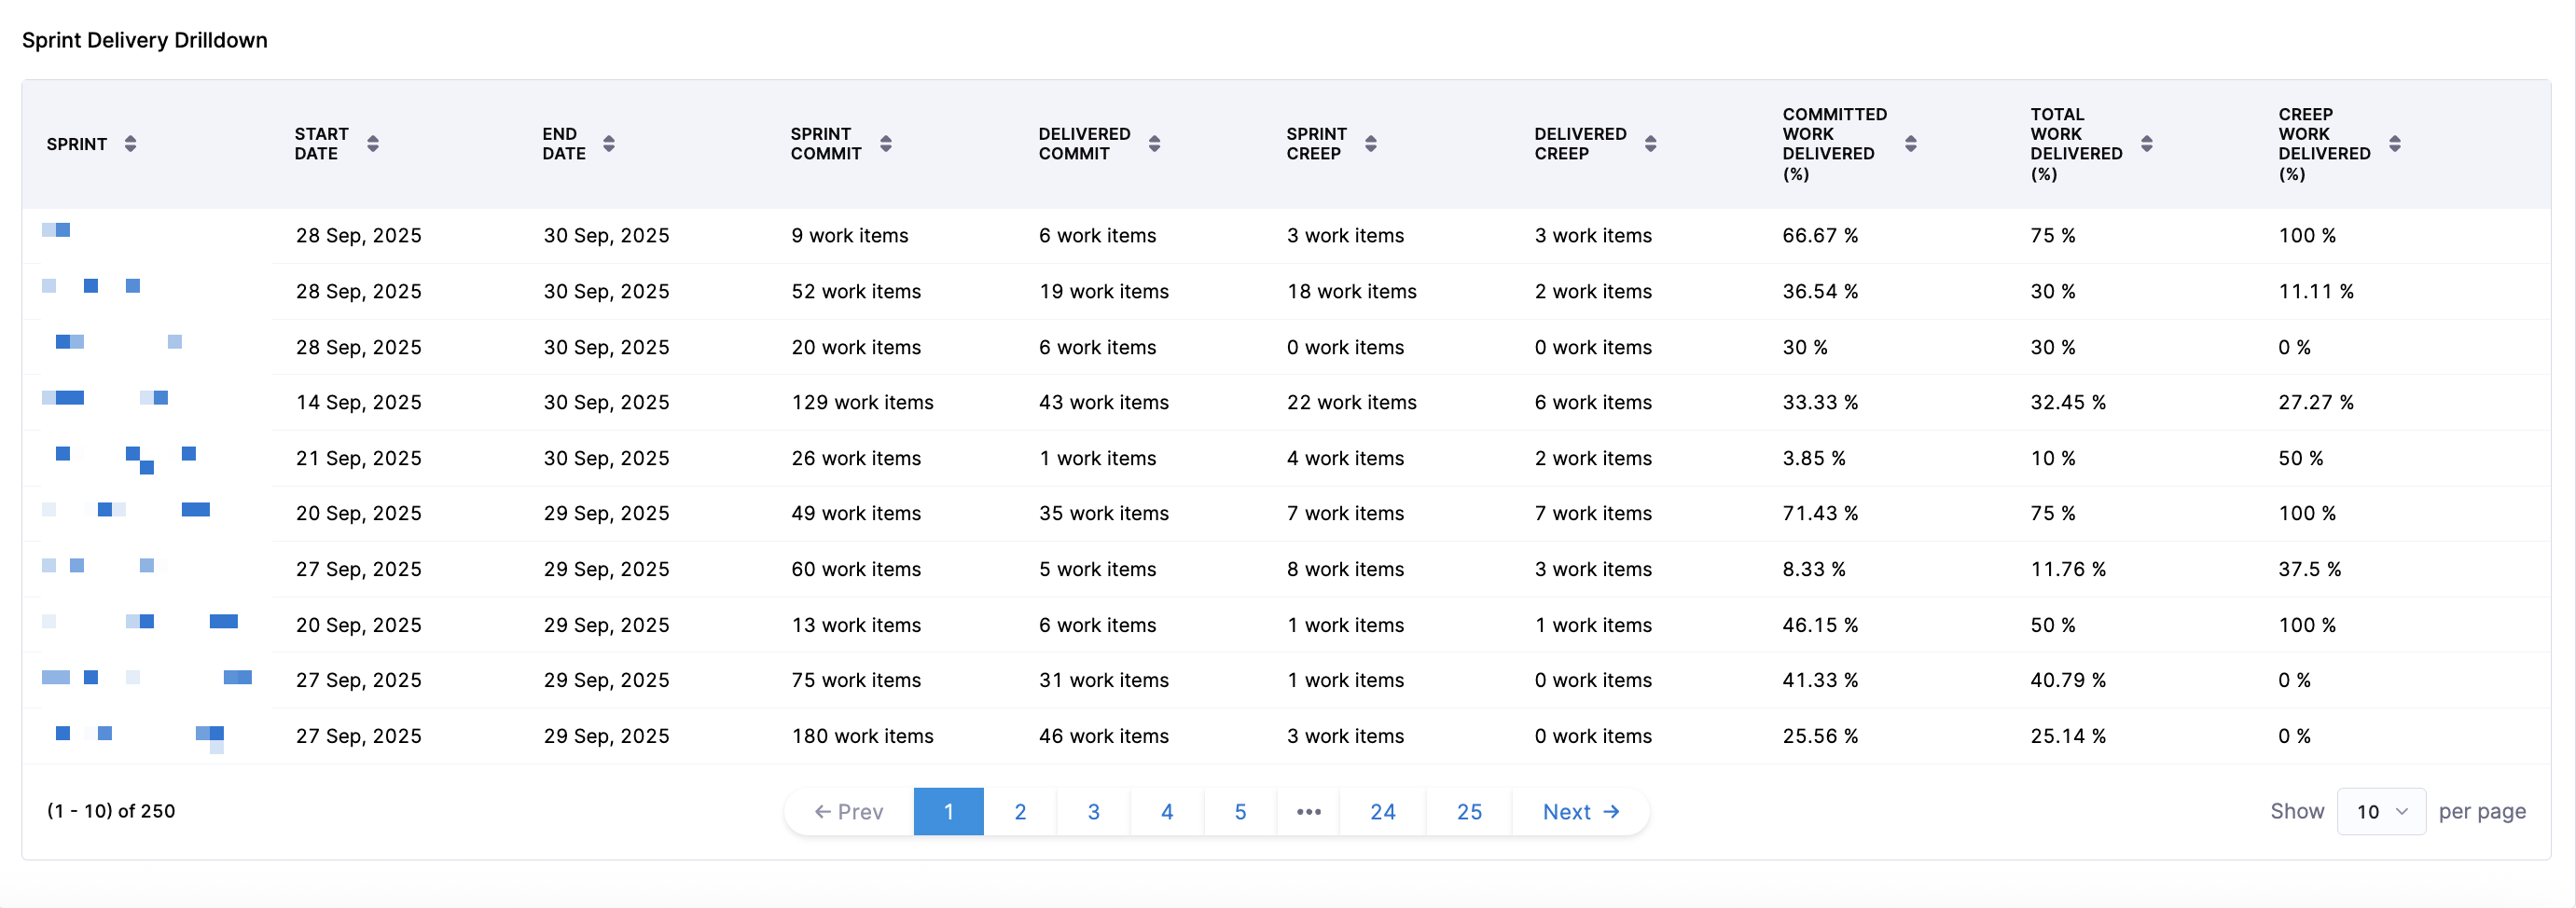
Task: Click the pagination ellipsis between 5 and 24
Action: click(1308, 811)
